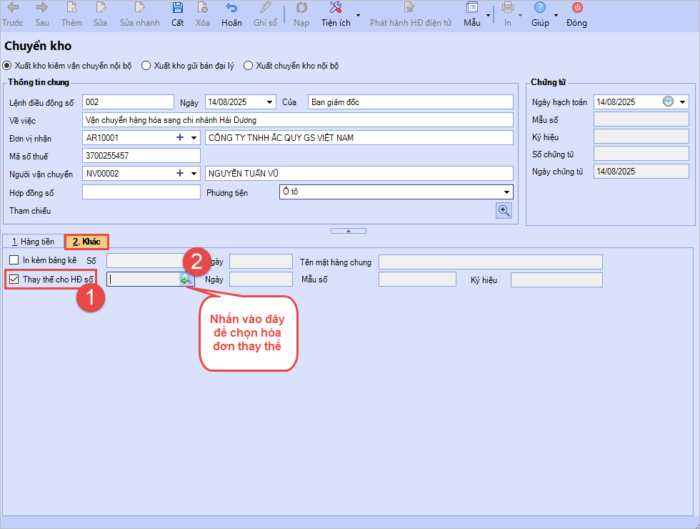The width and height of the screenshot is (700, 529).
Task: Click the Giúp help icon
Action: 540,9
